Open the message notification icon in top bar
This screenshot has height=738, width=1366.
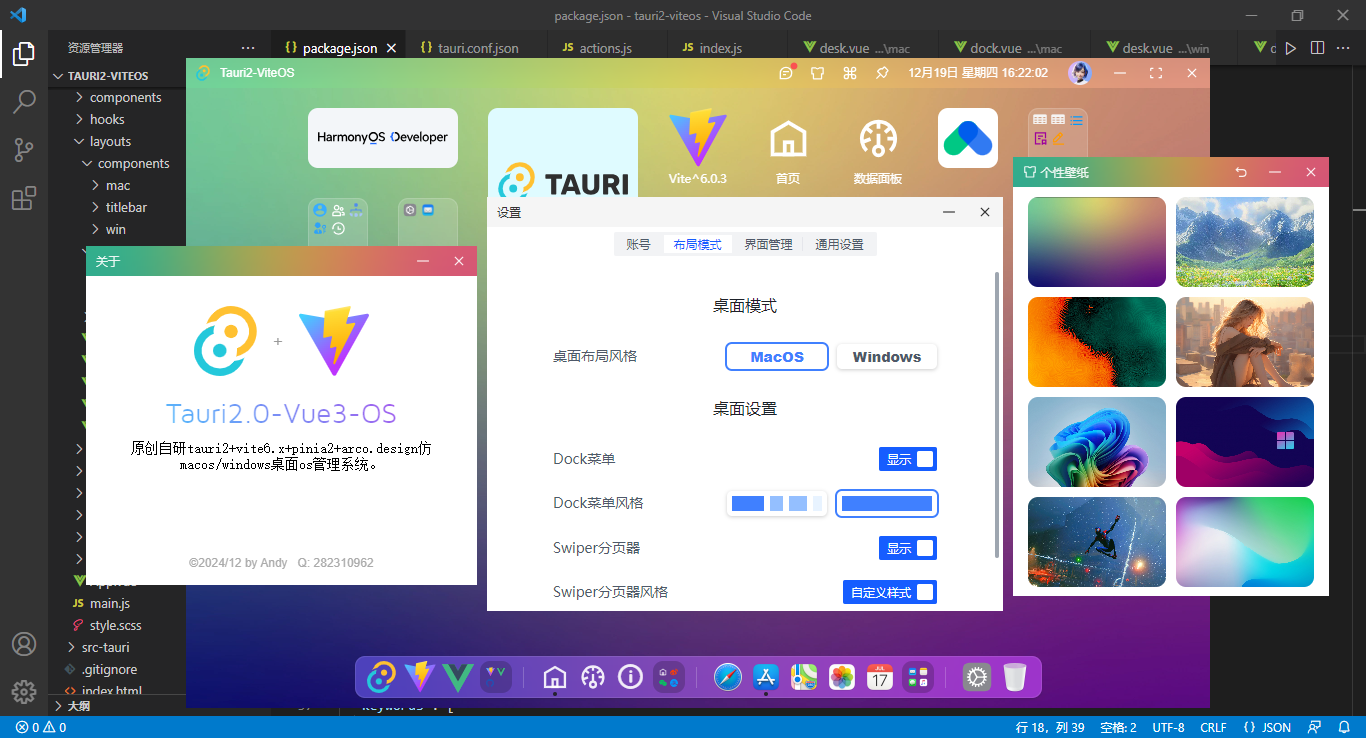(x=787, y=73)
